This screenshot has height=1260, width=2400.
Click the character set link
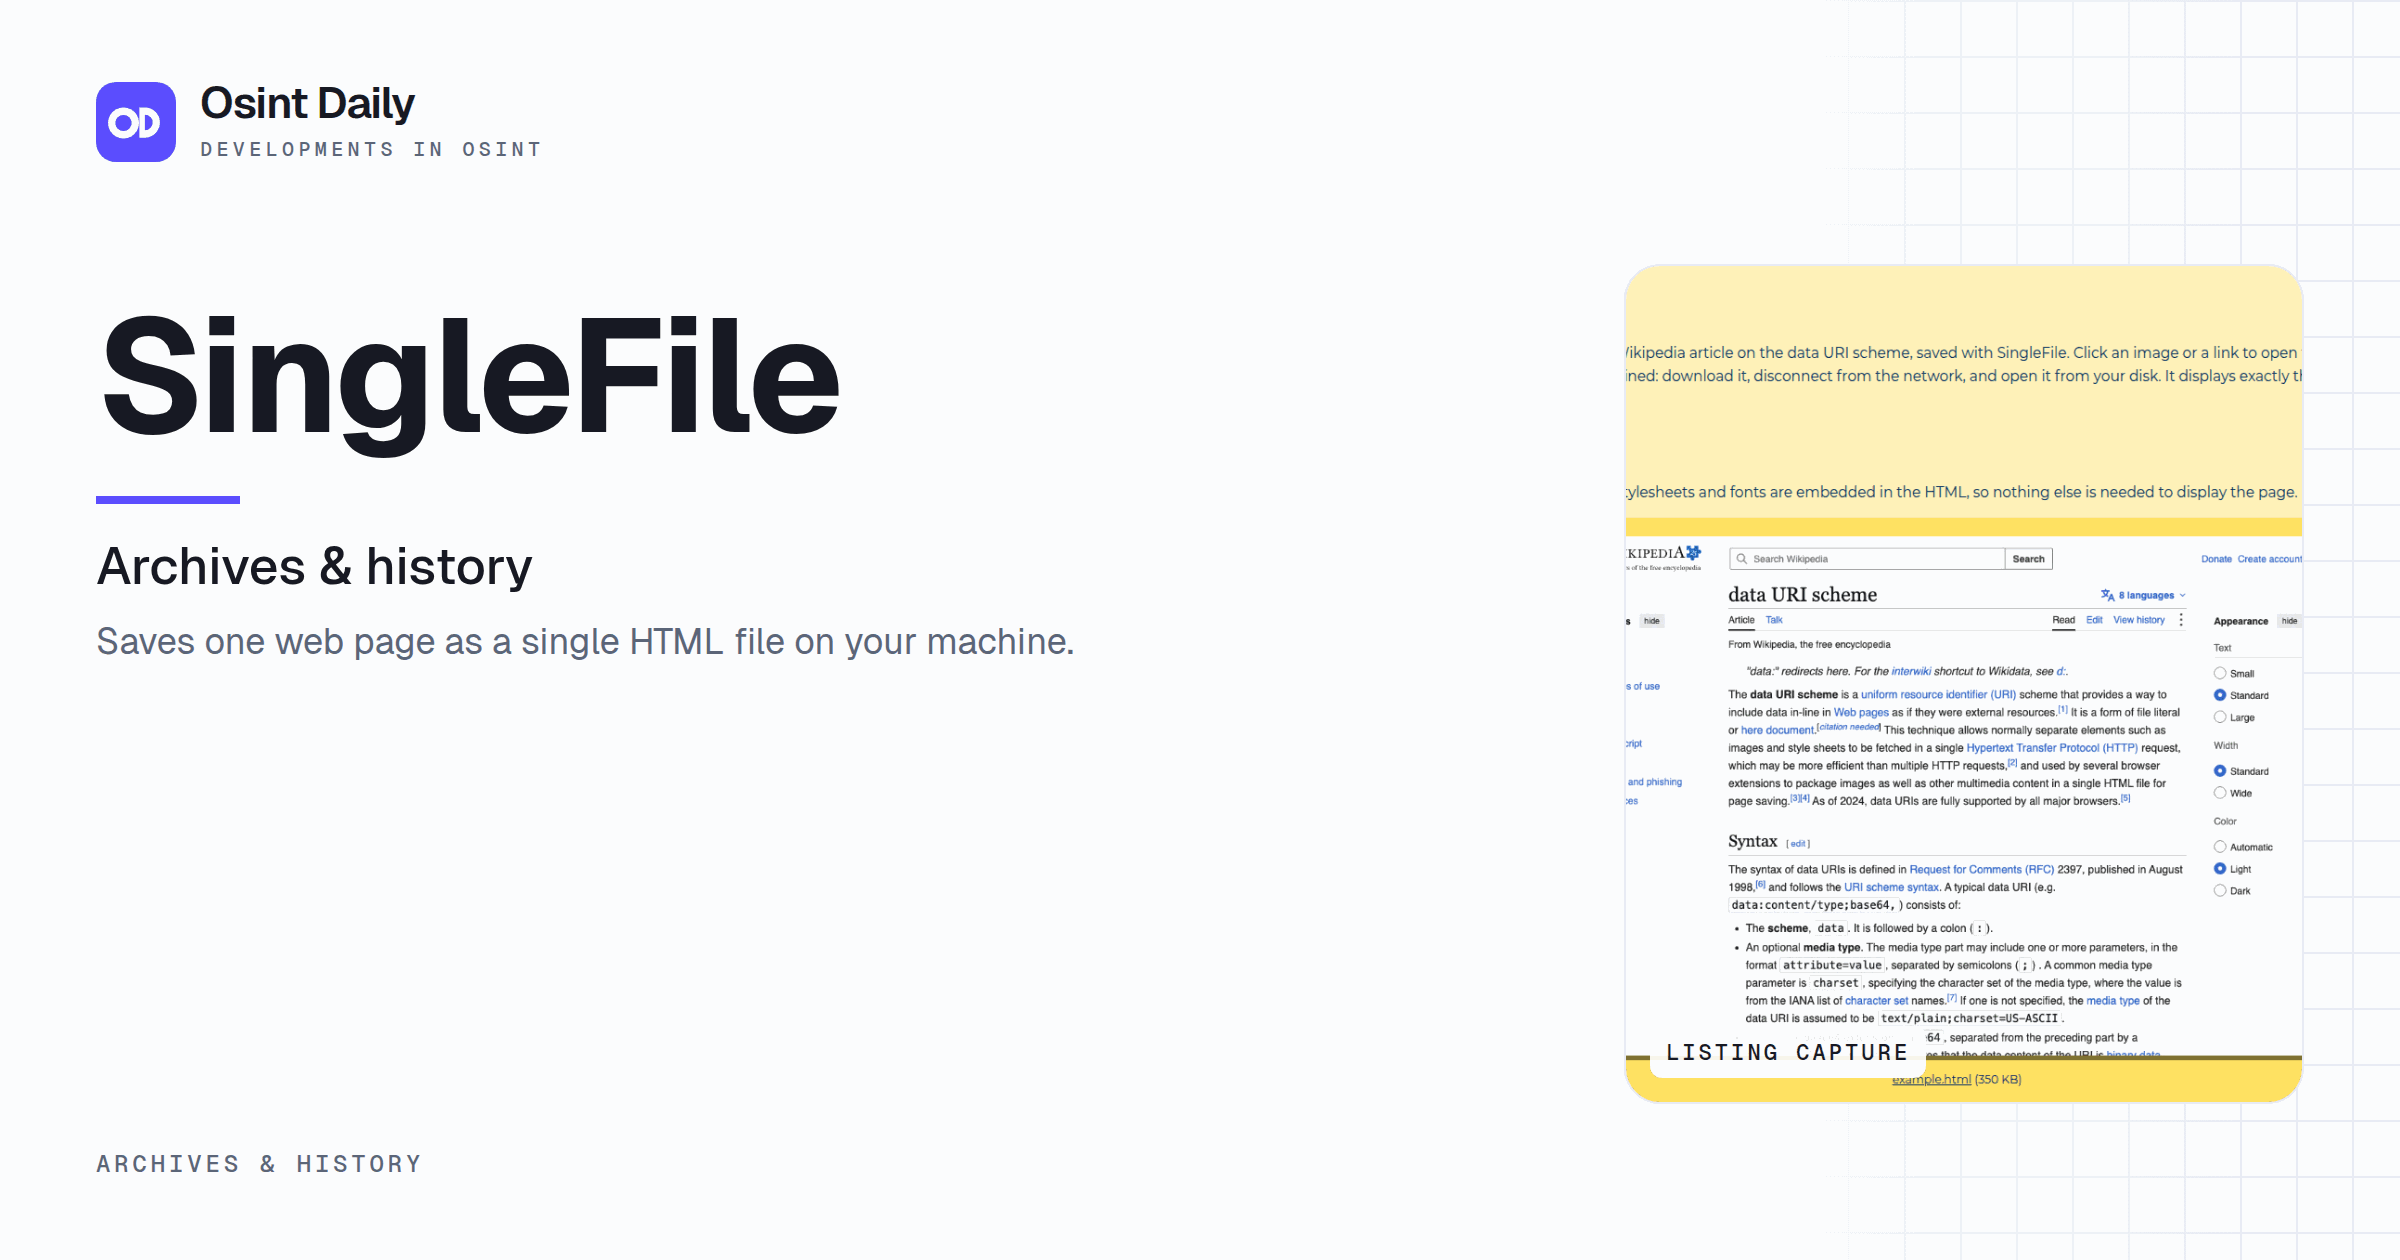pyautogui.click(x=1876, y=1001)
